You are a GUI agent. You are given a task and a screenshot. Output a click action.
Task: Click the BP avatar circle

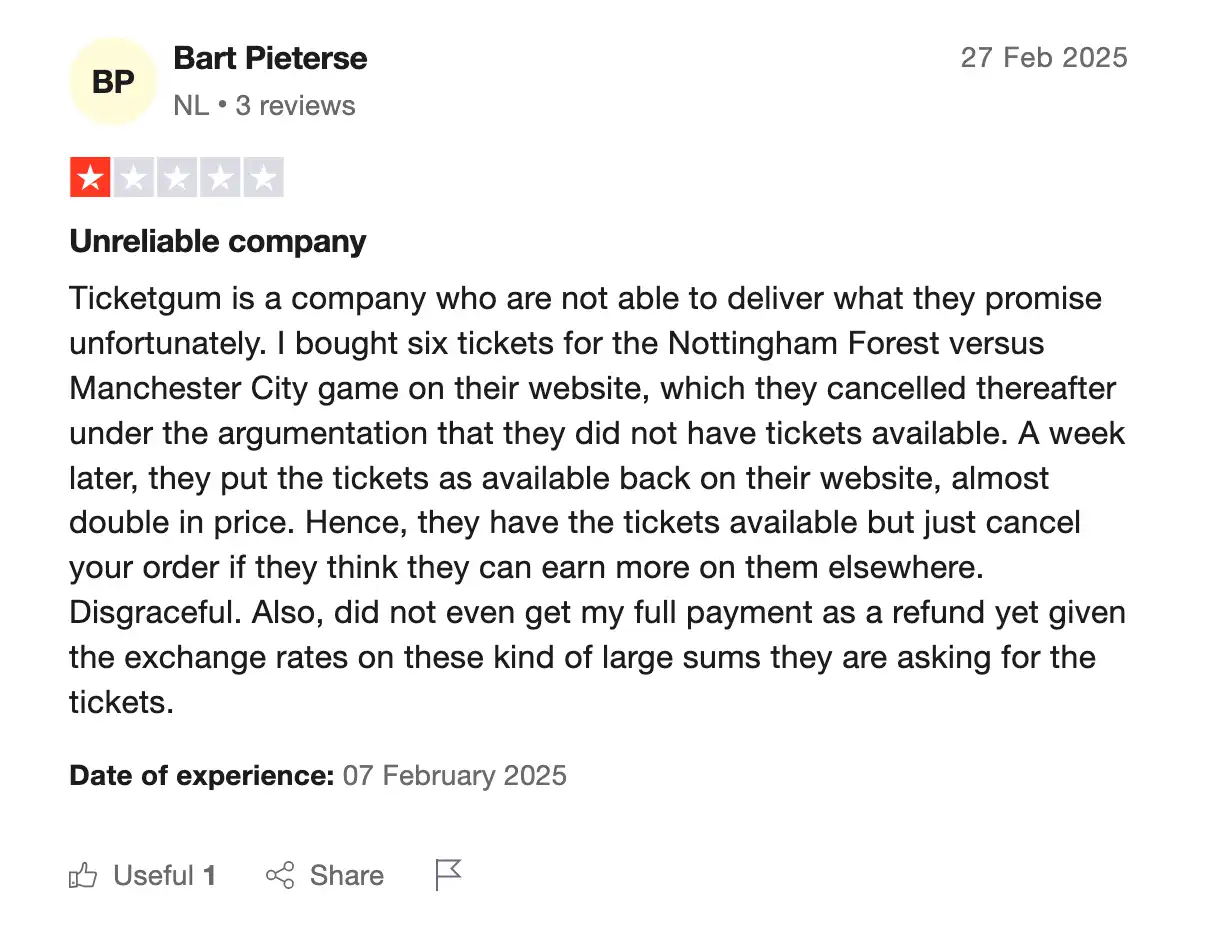[113, 81]
